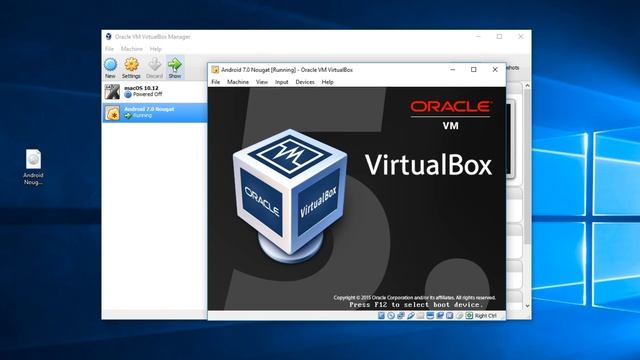The height and width of the screenshot is (360, 640).
Task: Click the New machine icon in VirtualBox Manager
Action: (x=110, y=64)
